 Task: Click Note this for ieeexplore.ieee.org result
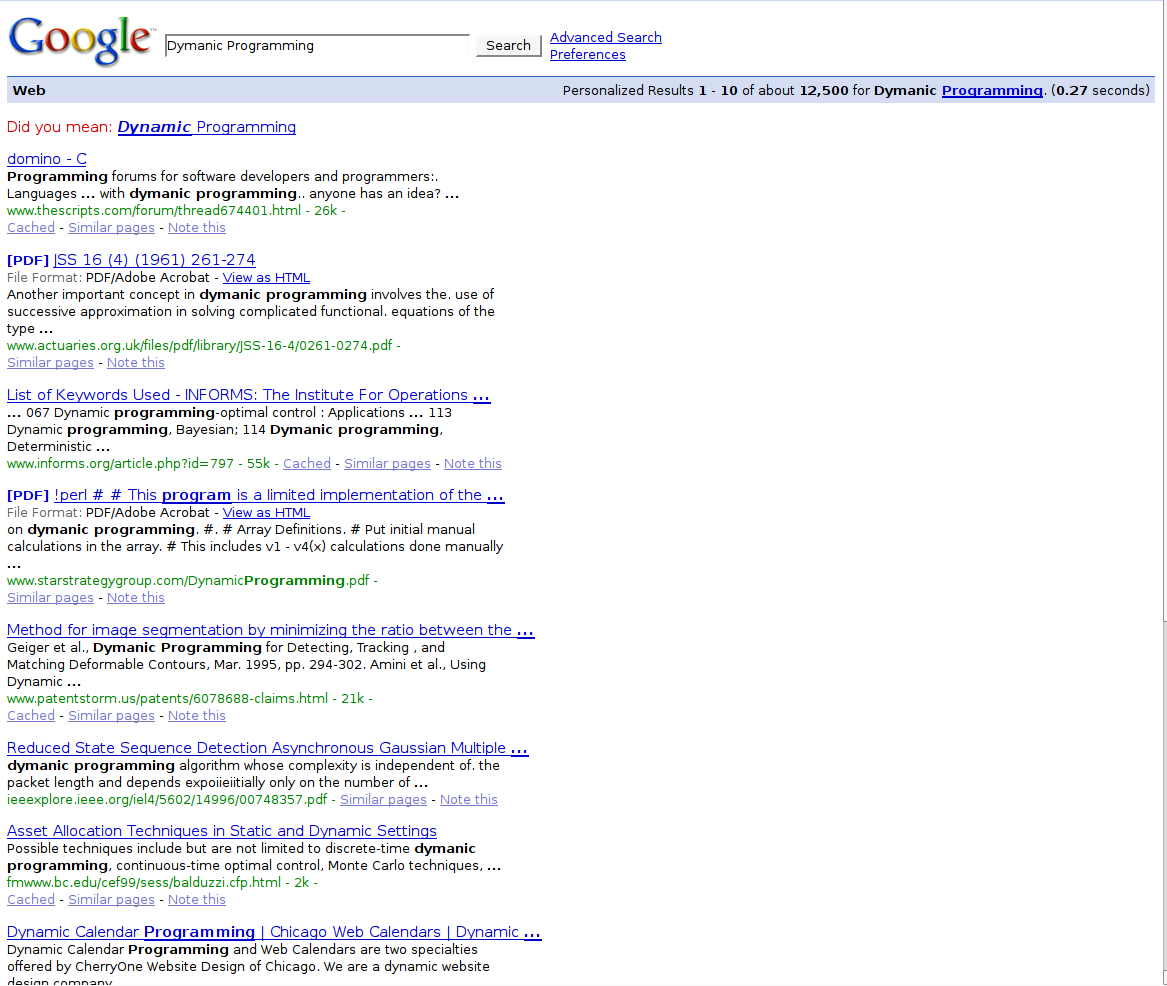(469, 800)
